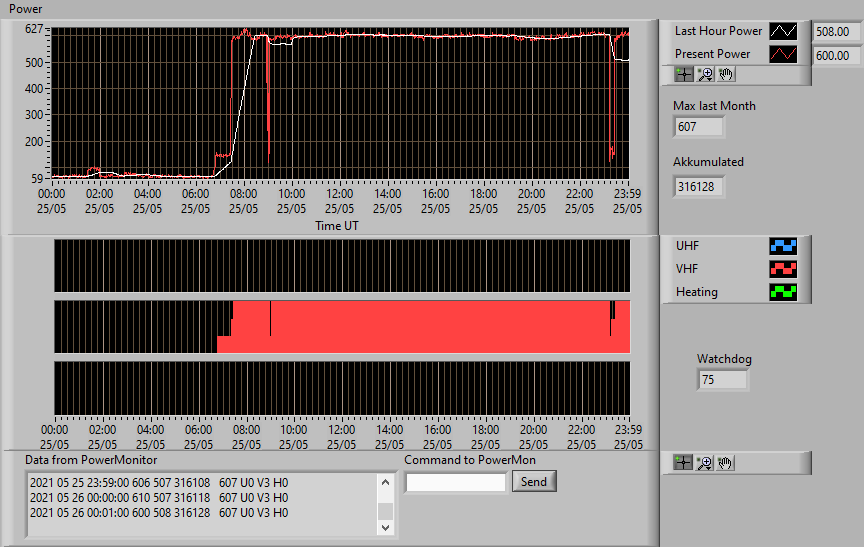The height and width of the screenshot is (547, 864).
Task: Select the upper graph cursor crosshair tool
Action: coord(684,74)
